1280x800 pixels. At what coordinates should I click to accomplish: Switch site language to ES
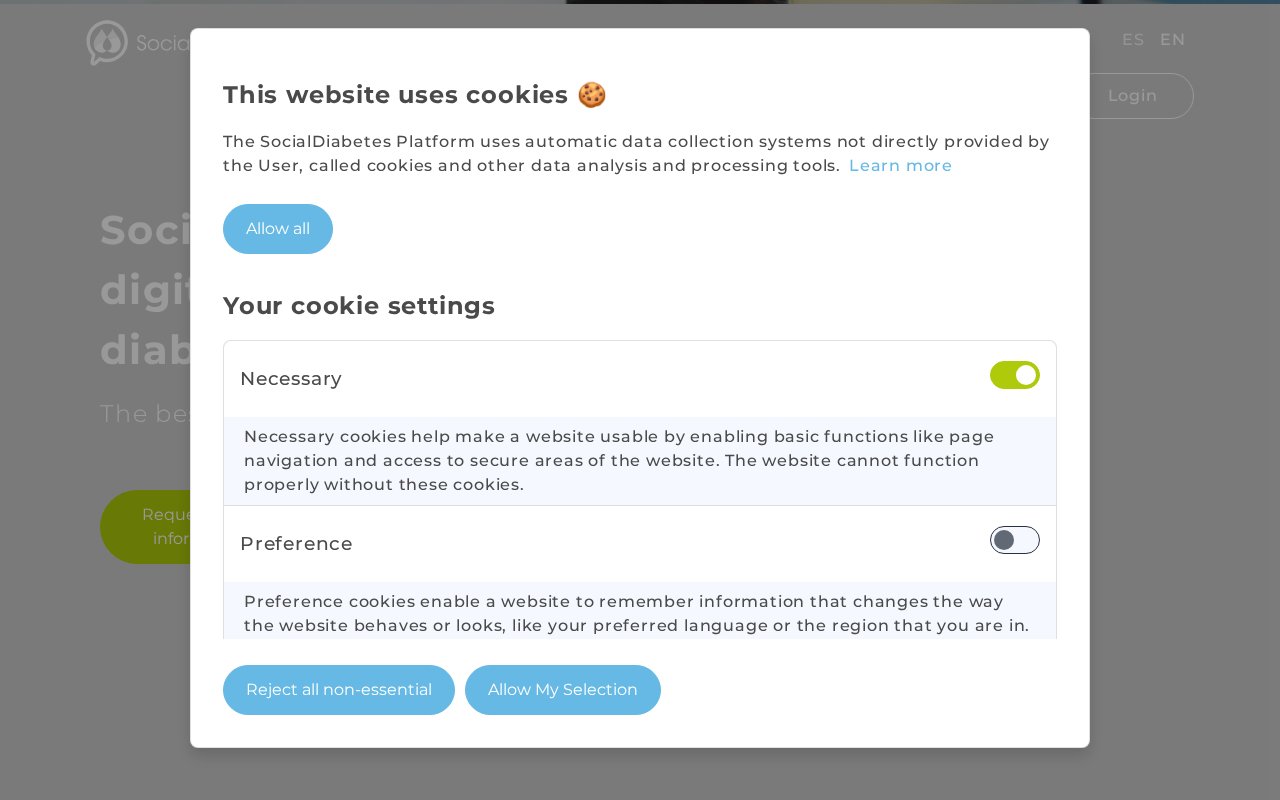pyautogui.click(x=1133, y=40)
